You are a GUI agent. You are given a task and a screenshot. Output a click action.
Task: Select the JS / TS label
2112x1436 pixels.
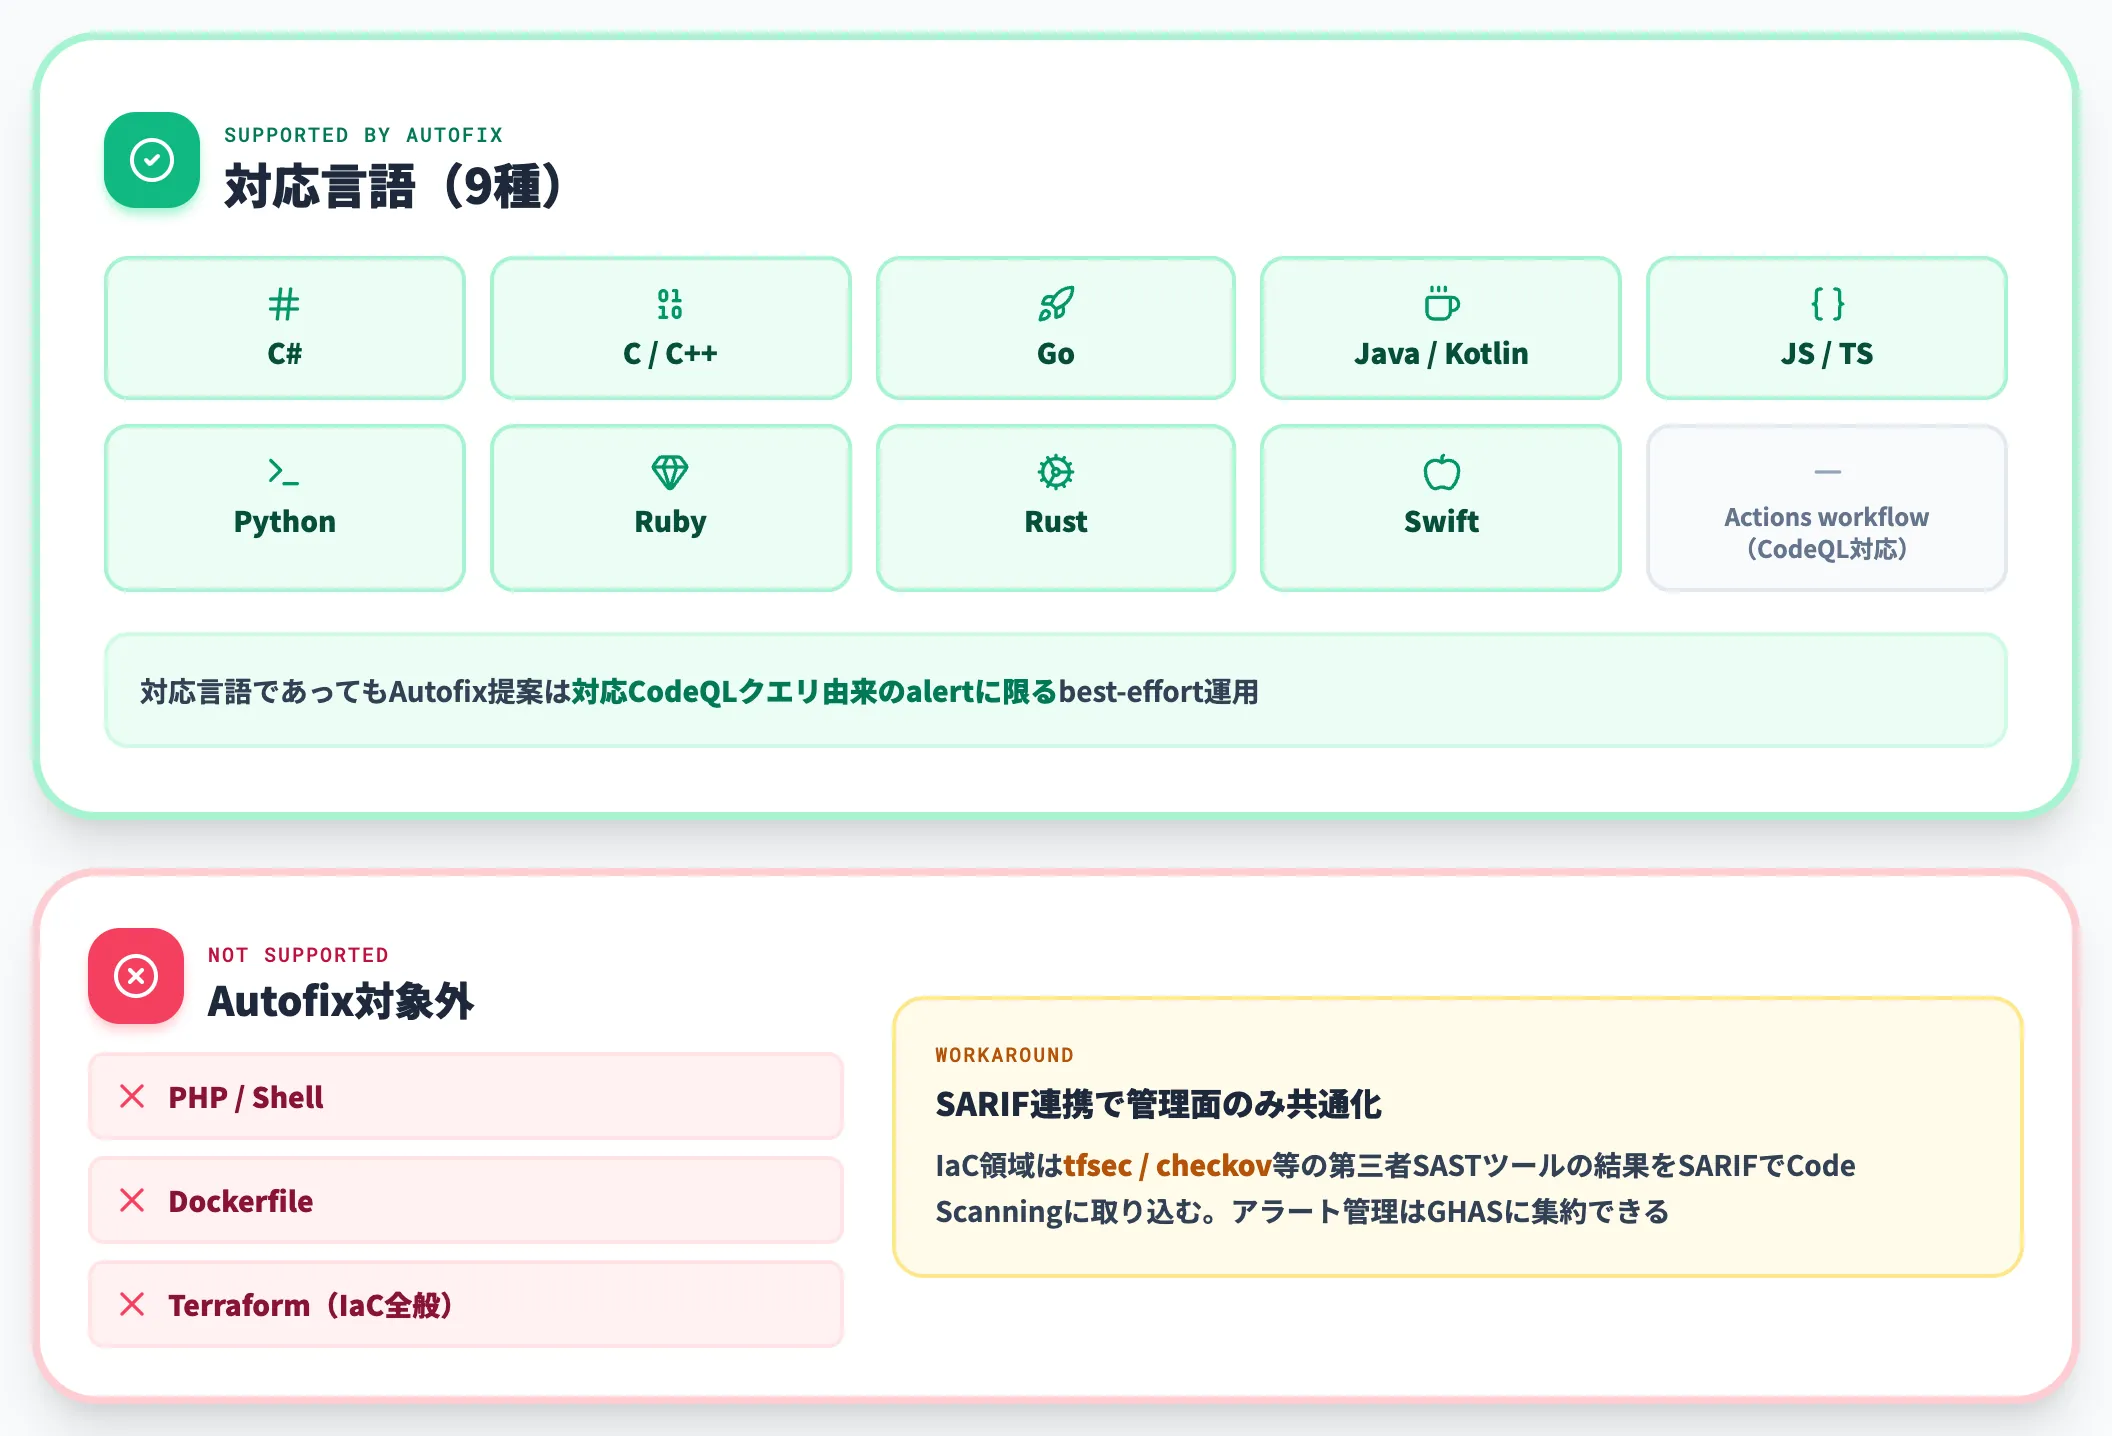1827,354
